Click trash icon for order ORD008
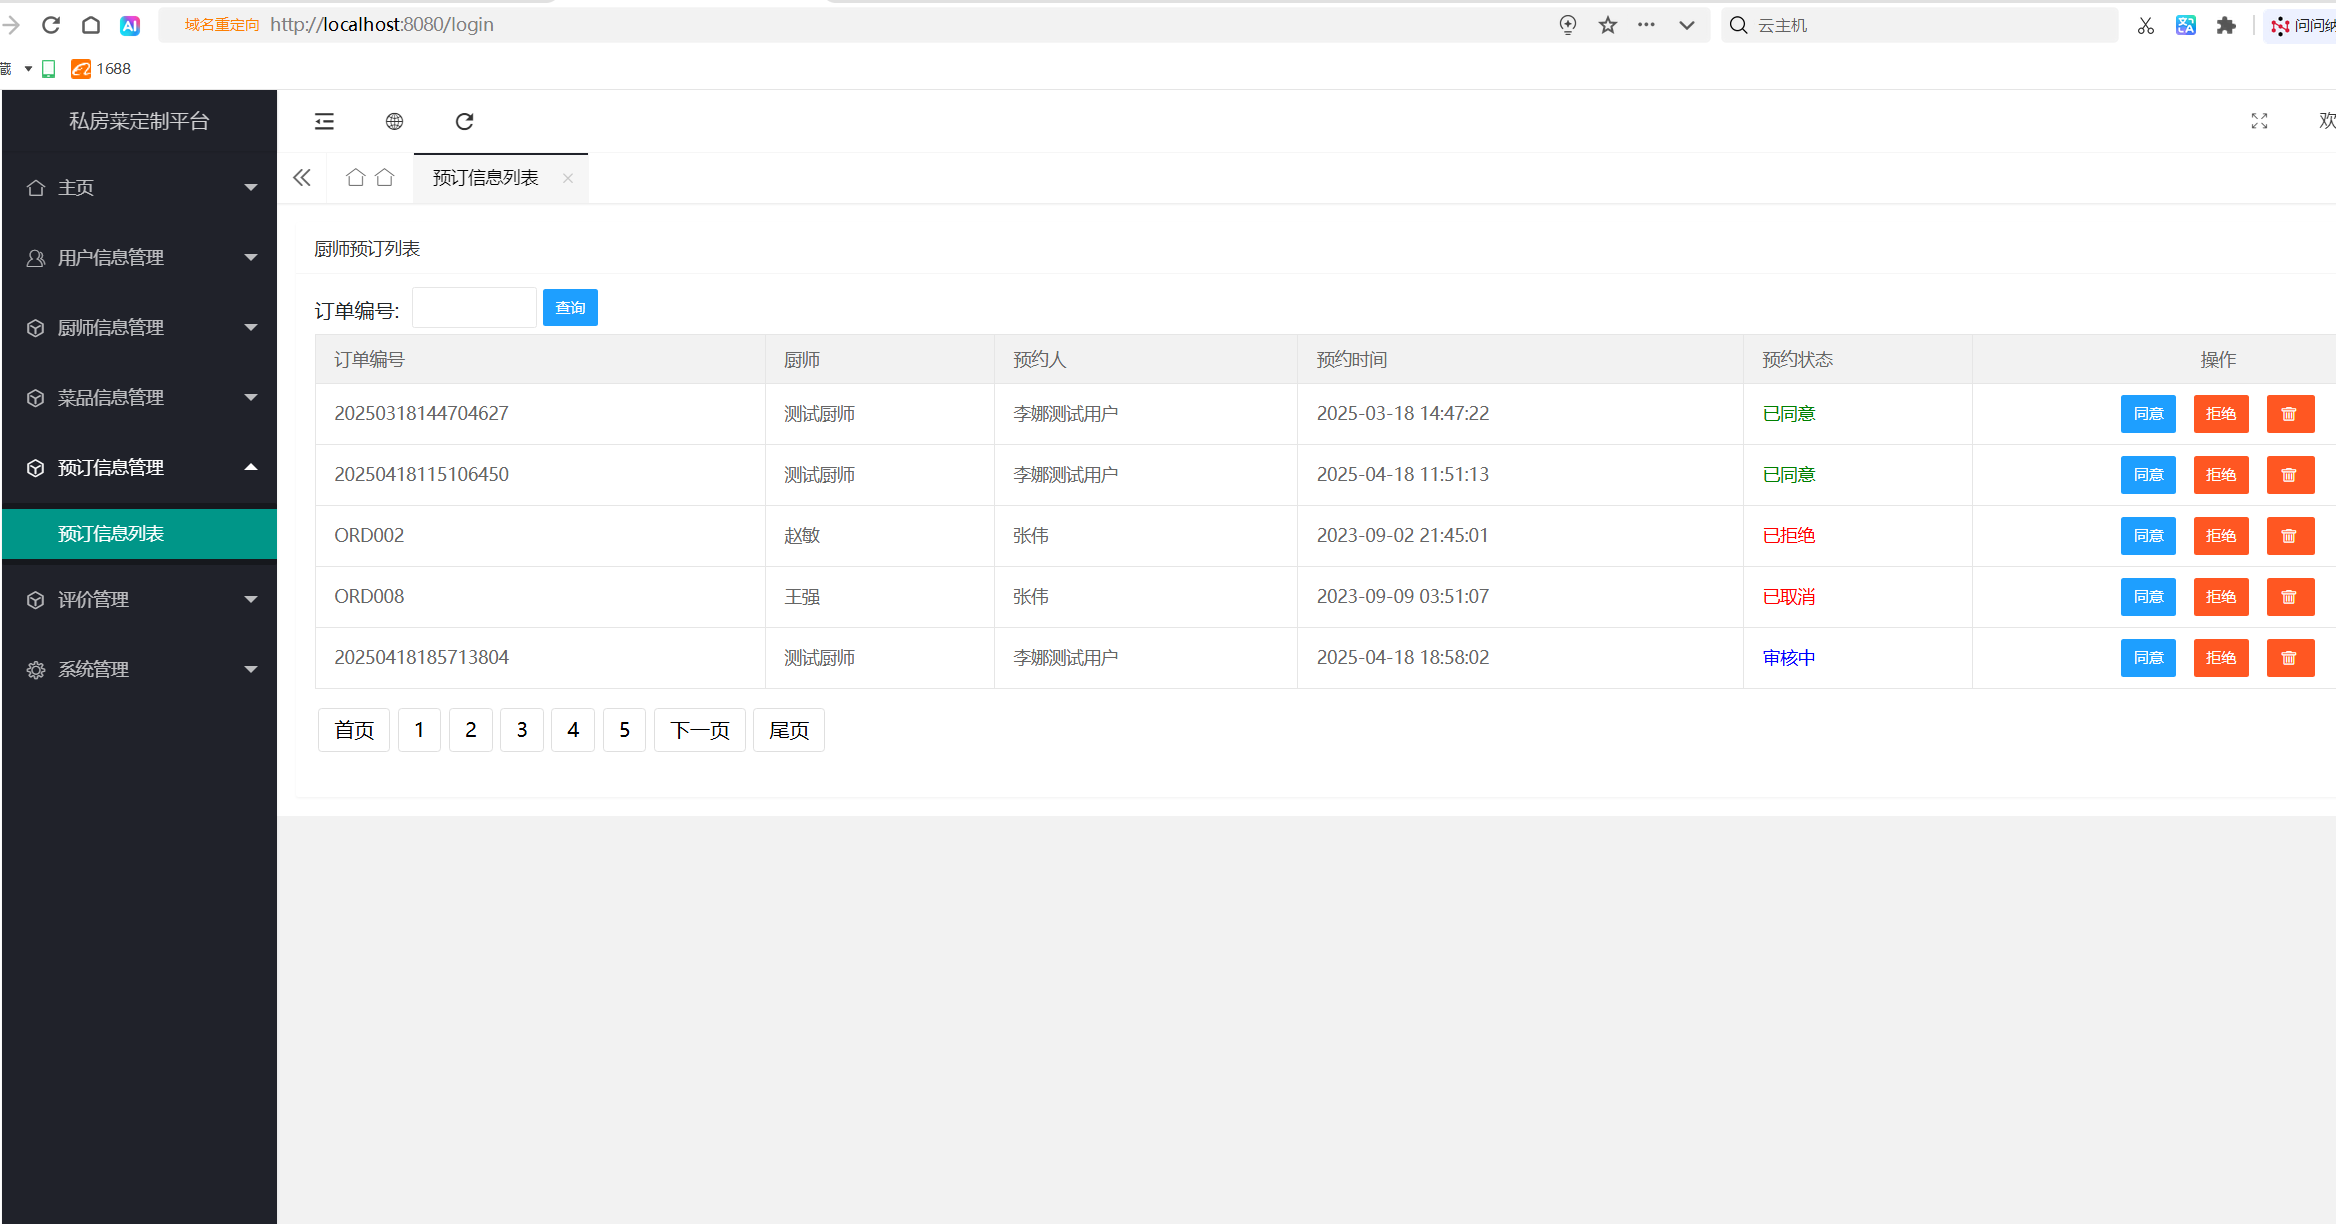 pos(2289,597)
